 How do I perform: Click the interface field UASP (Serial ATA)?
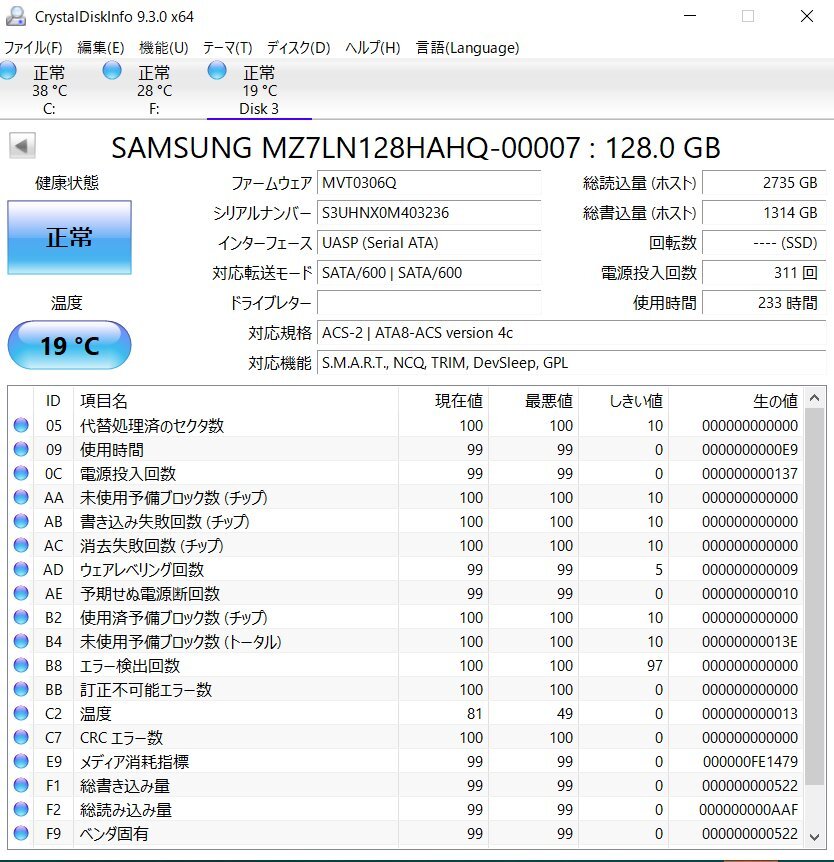(x=429, y=243)
